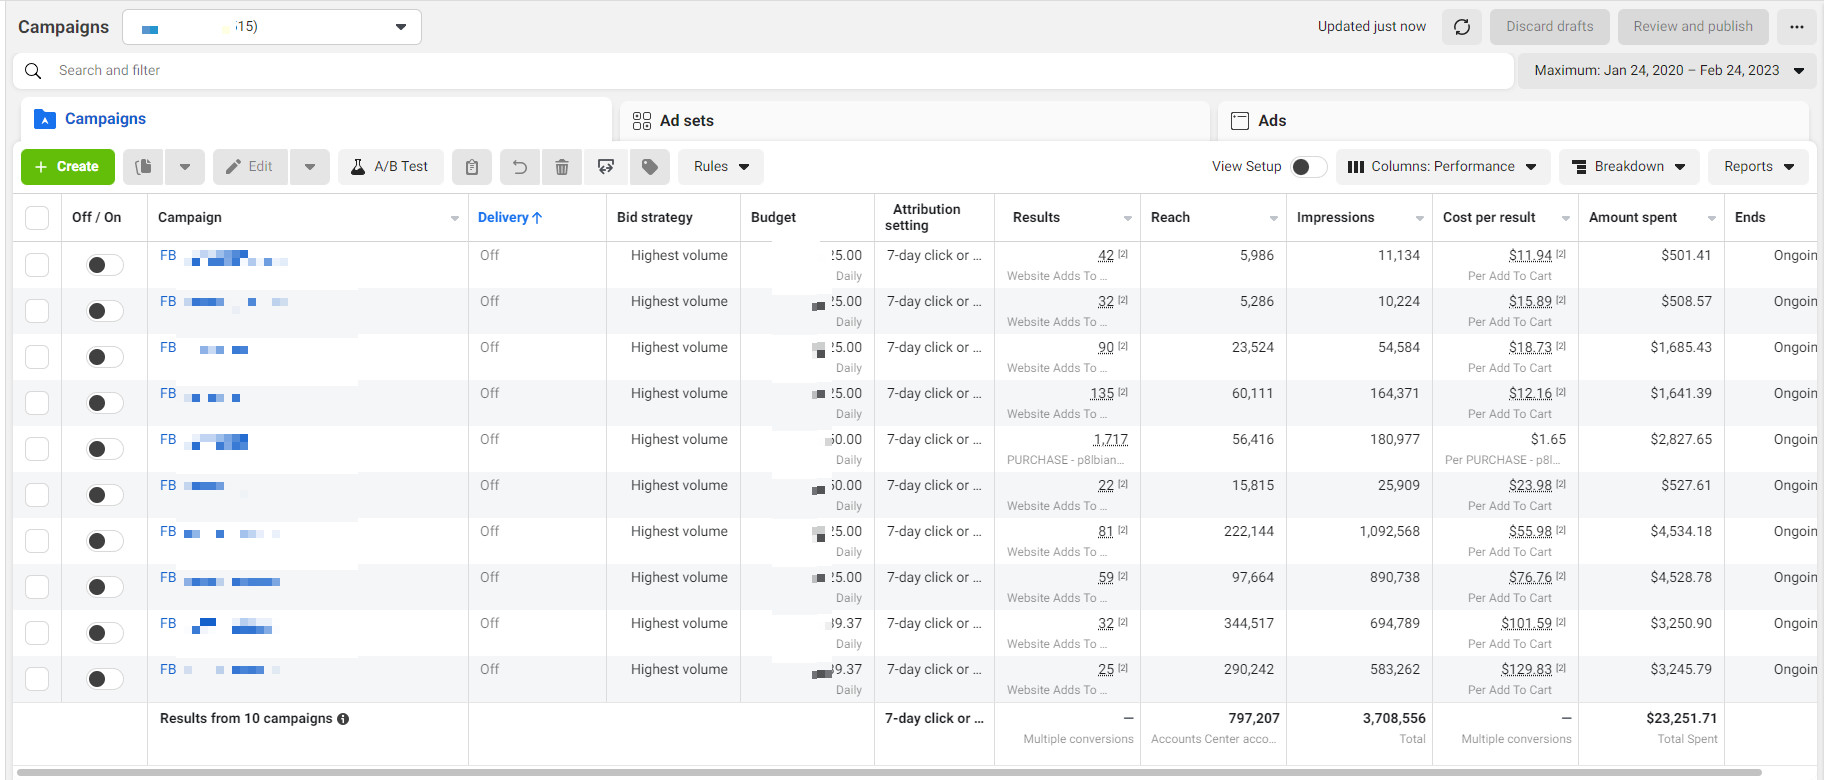Screen dimensions: 1824x780
Task: Click cost per result $11.94 value
Action: click(x=1530, y=256)
